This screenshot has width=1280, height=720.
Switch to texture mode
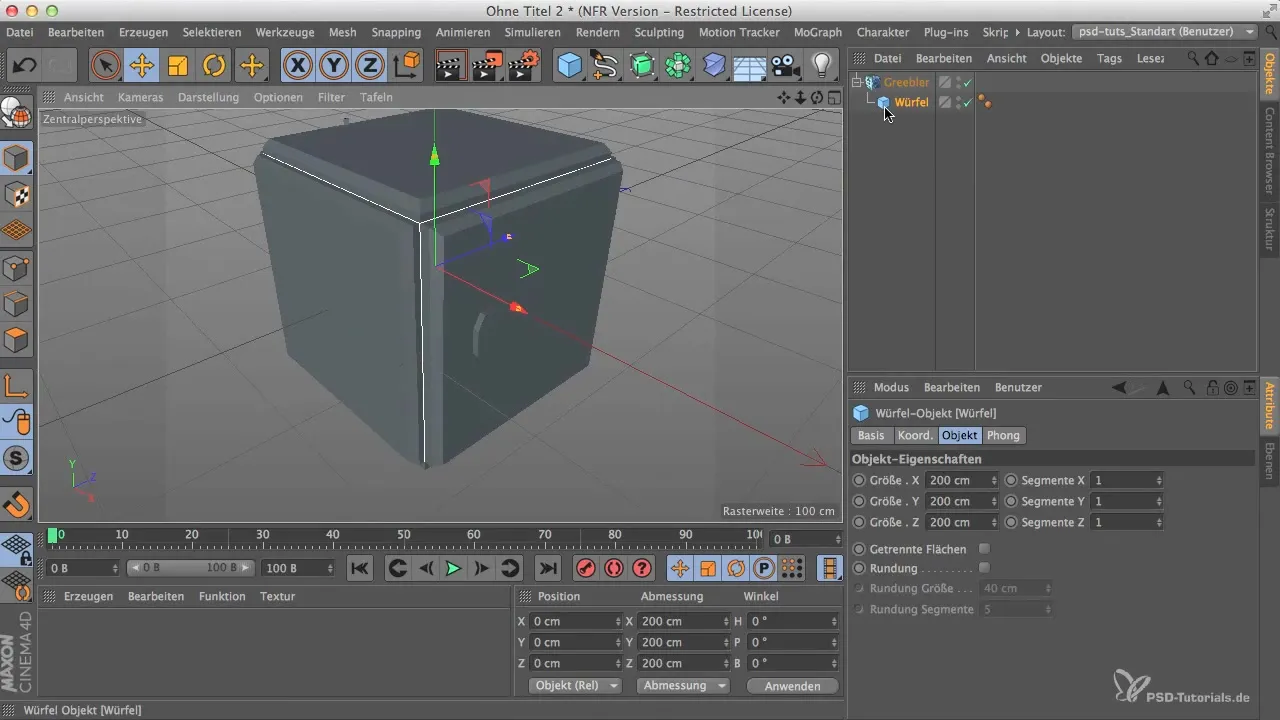17,195
